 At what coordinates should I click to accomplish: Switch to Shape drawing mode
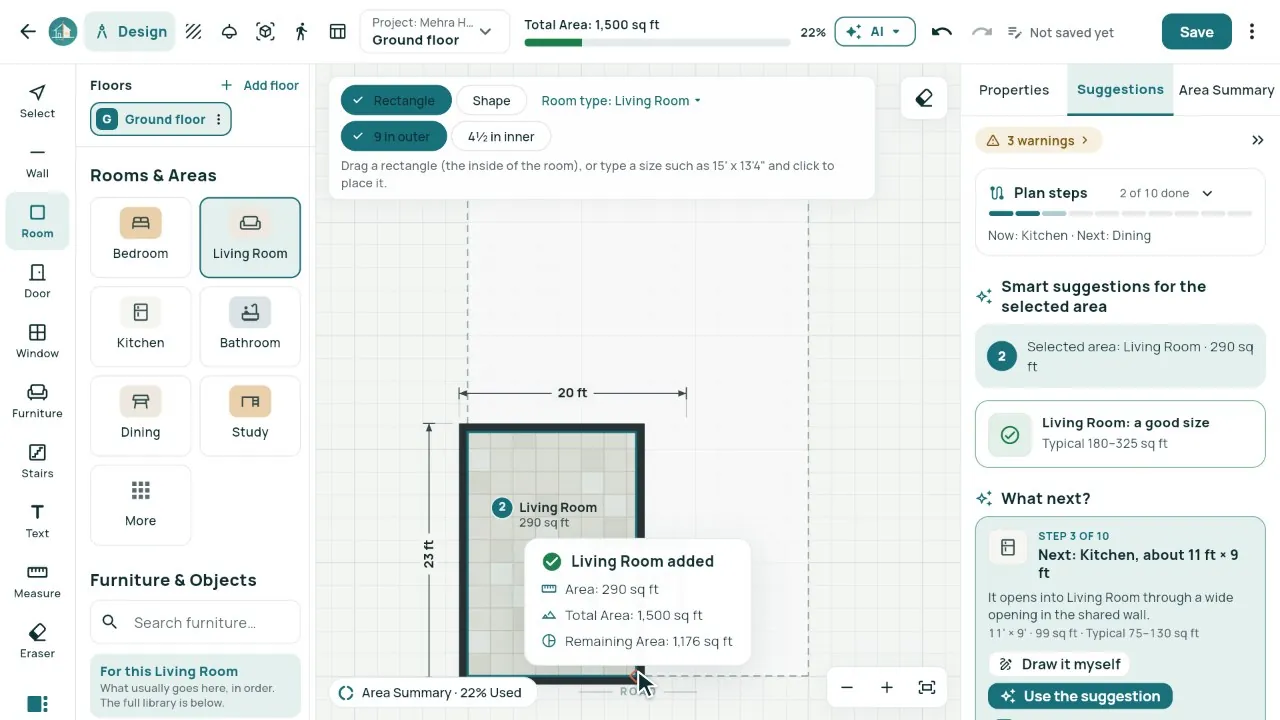(491, 100)
